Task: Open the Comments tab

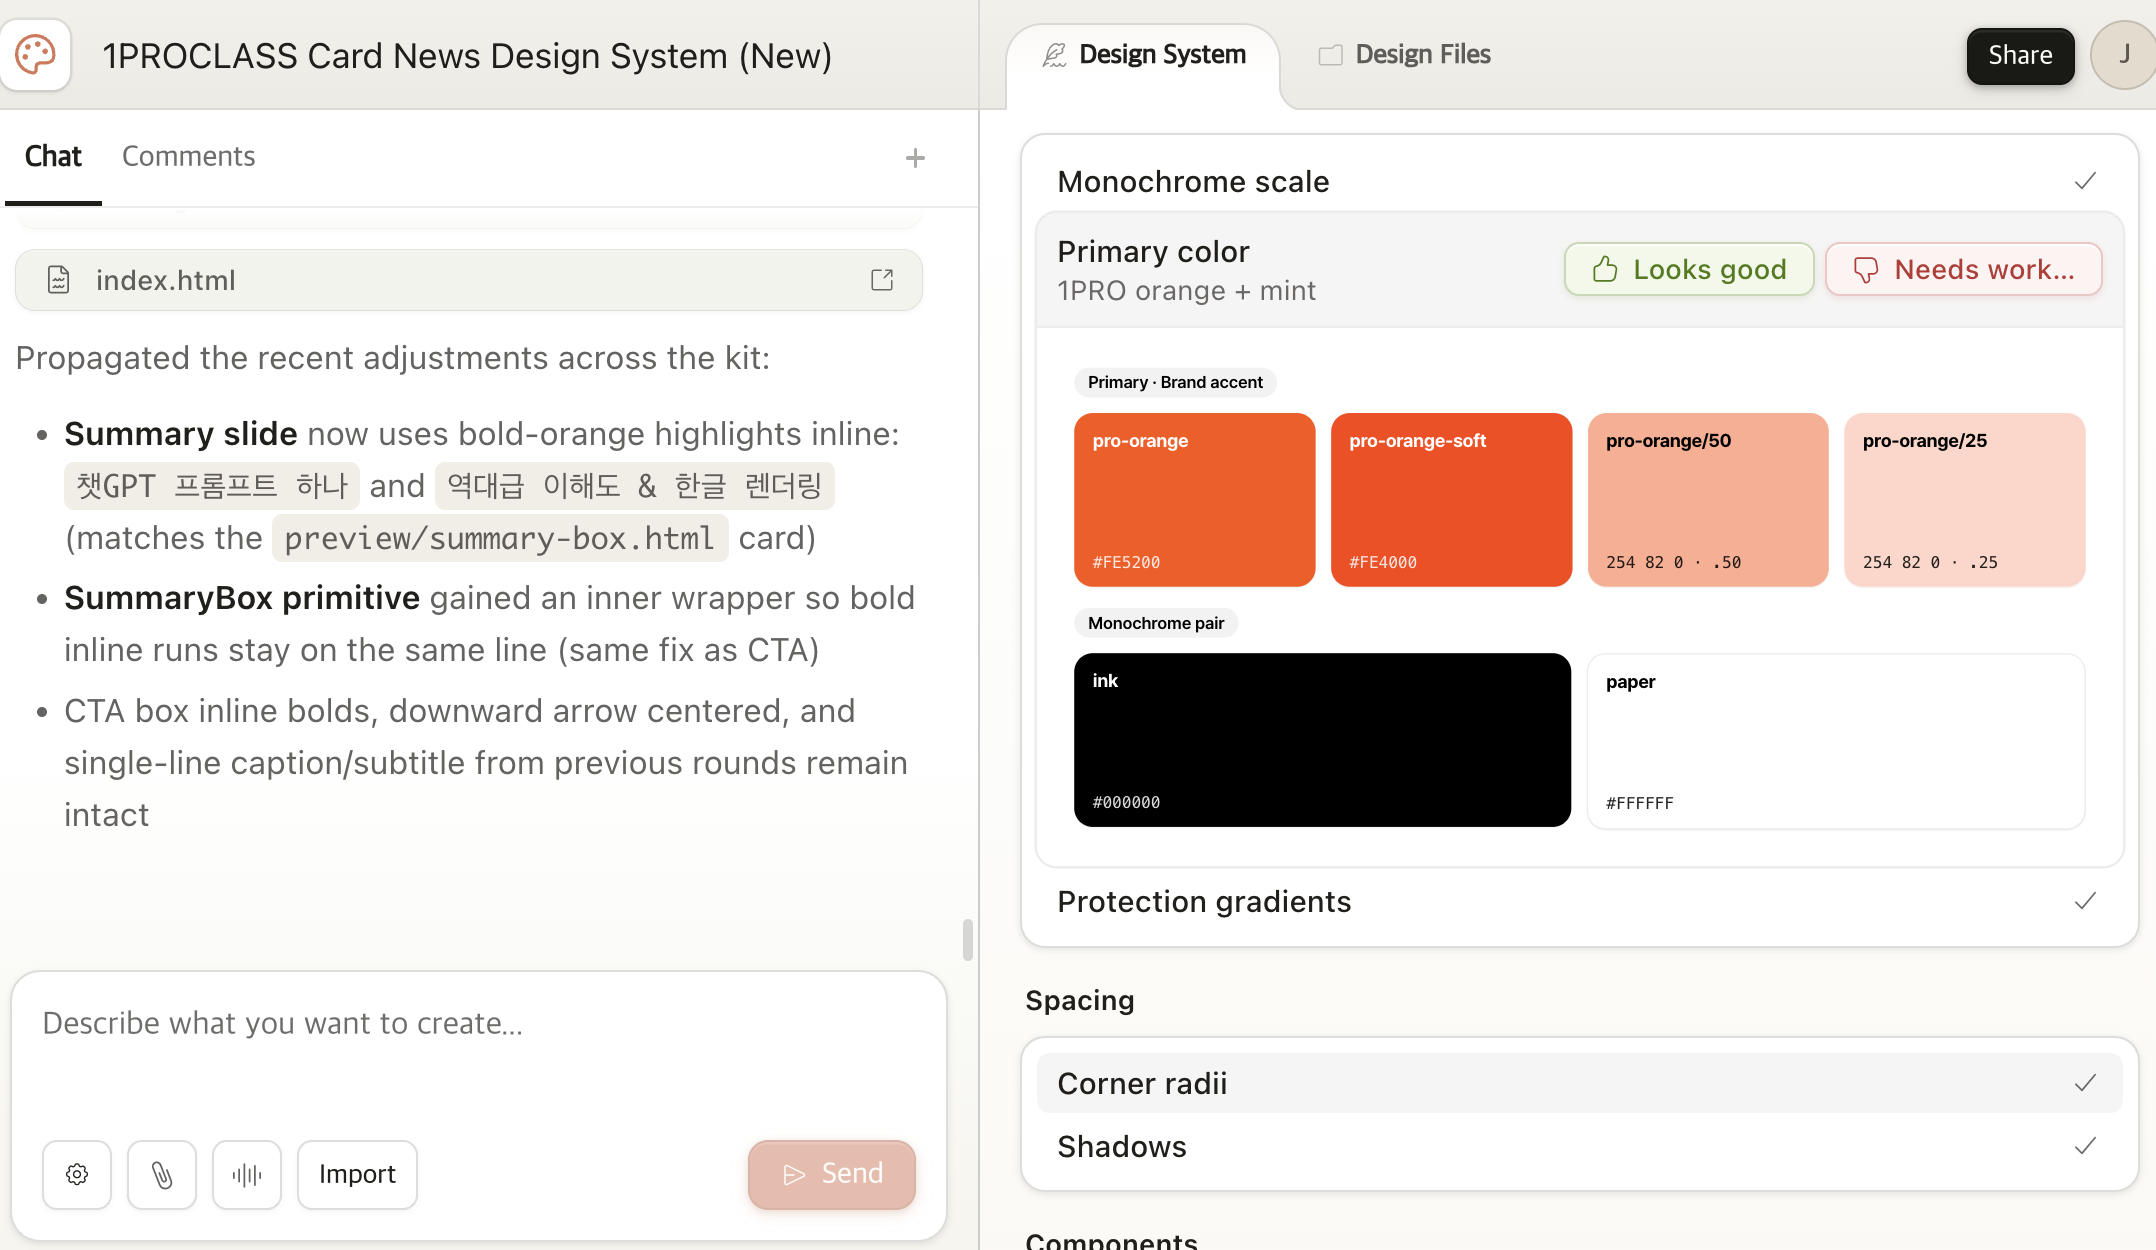Action: click(x=188, y=157)
